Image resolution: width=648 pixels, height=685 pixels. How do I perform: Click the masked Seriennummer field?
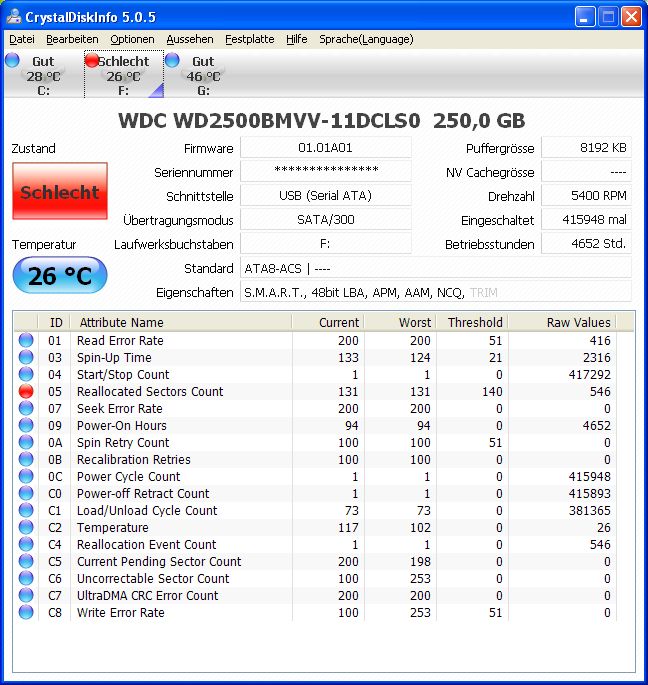tap(326, 171)
